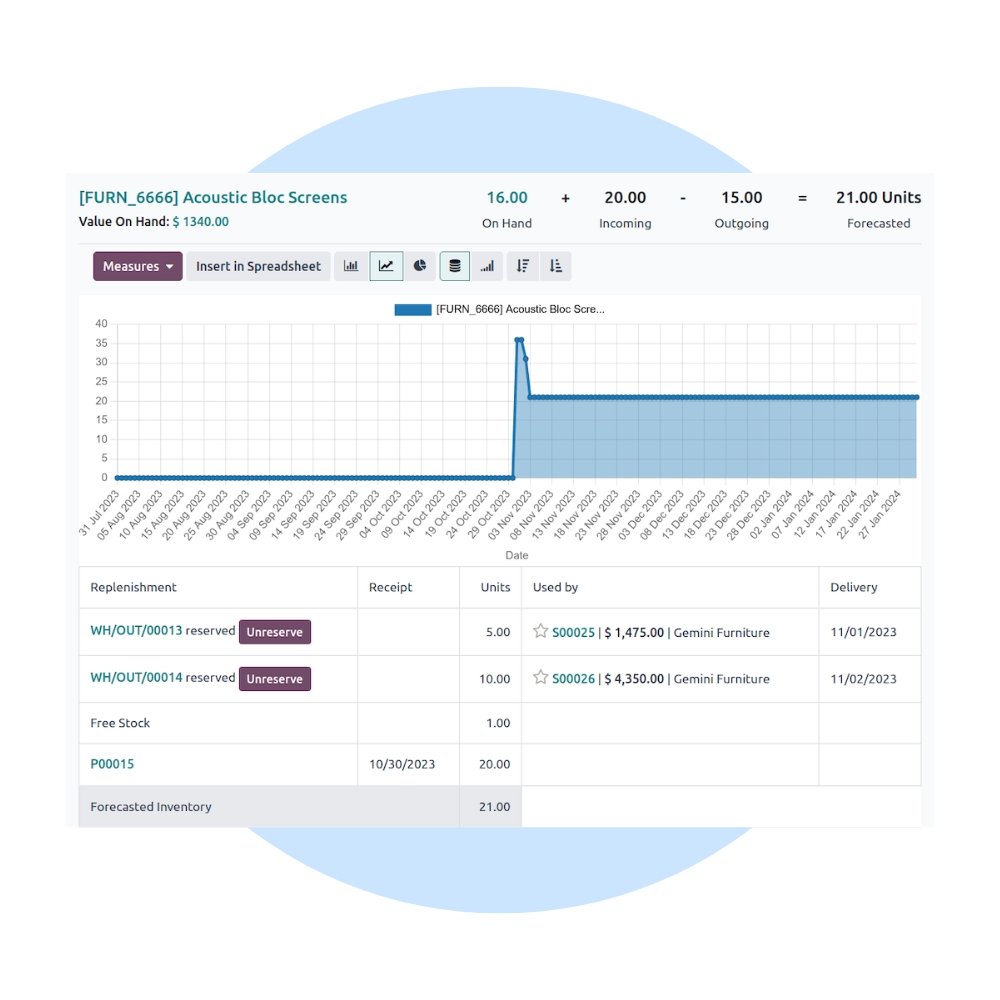Open purchase order P00015
This screenshot has height=1000, width=1000.
point(112,764)
